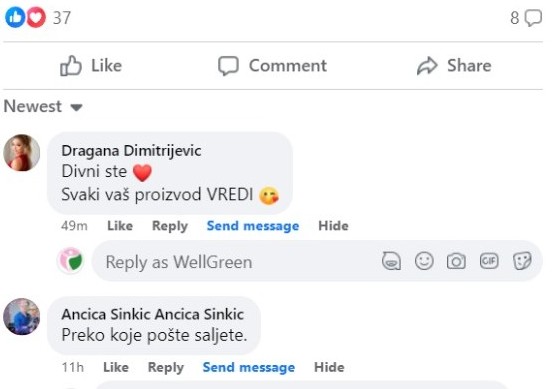This screenshot has height=389, width=556.
Task: Click the blue thumbs-up reaction icon
Action: point(15,17)
